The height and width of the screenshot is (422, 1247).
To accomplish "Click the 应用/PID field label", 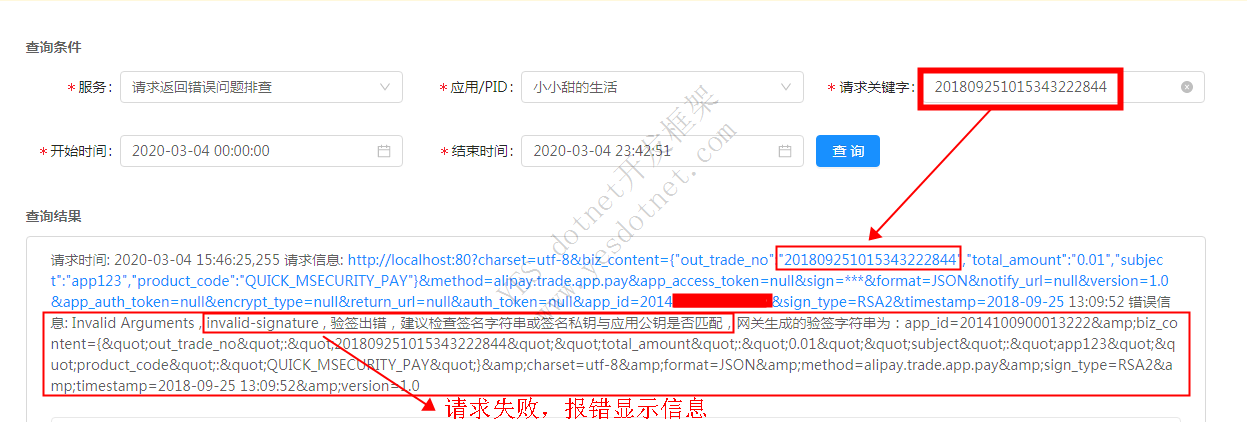I will point(476,87).
